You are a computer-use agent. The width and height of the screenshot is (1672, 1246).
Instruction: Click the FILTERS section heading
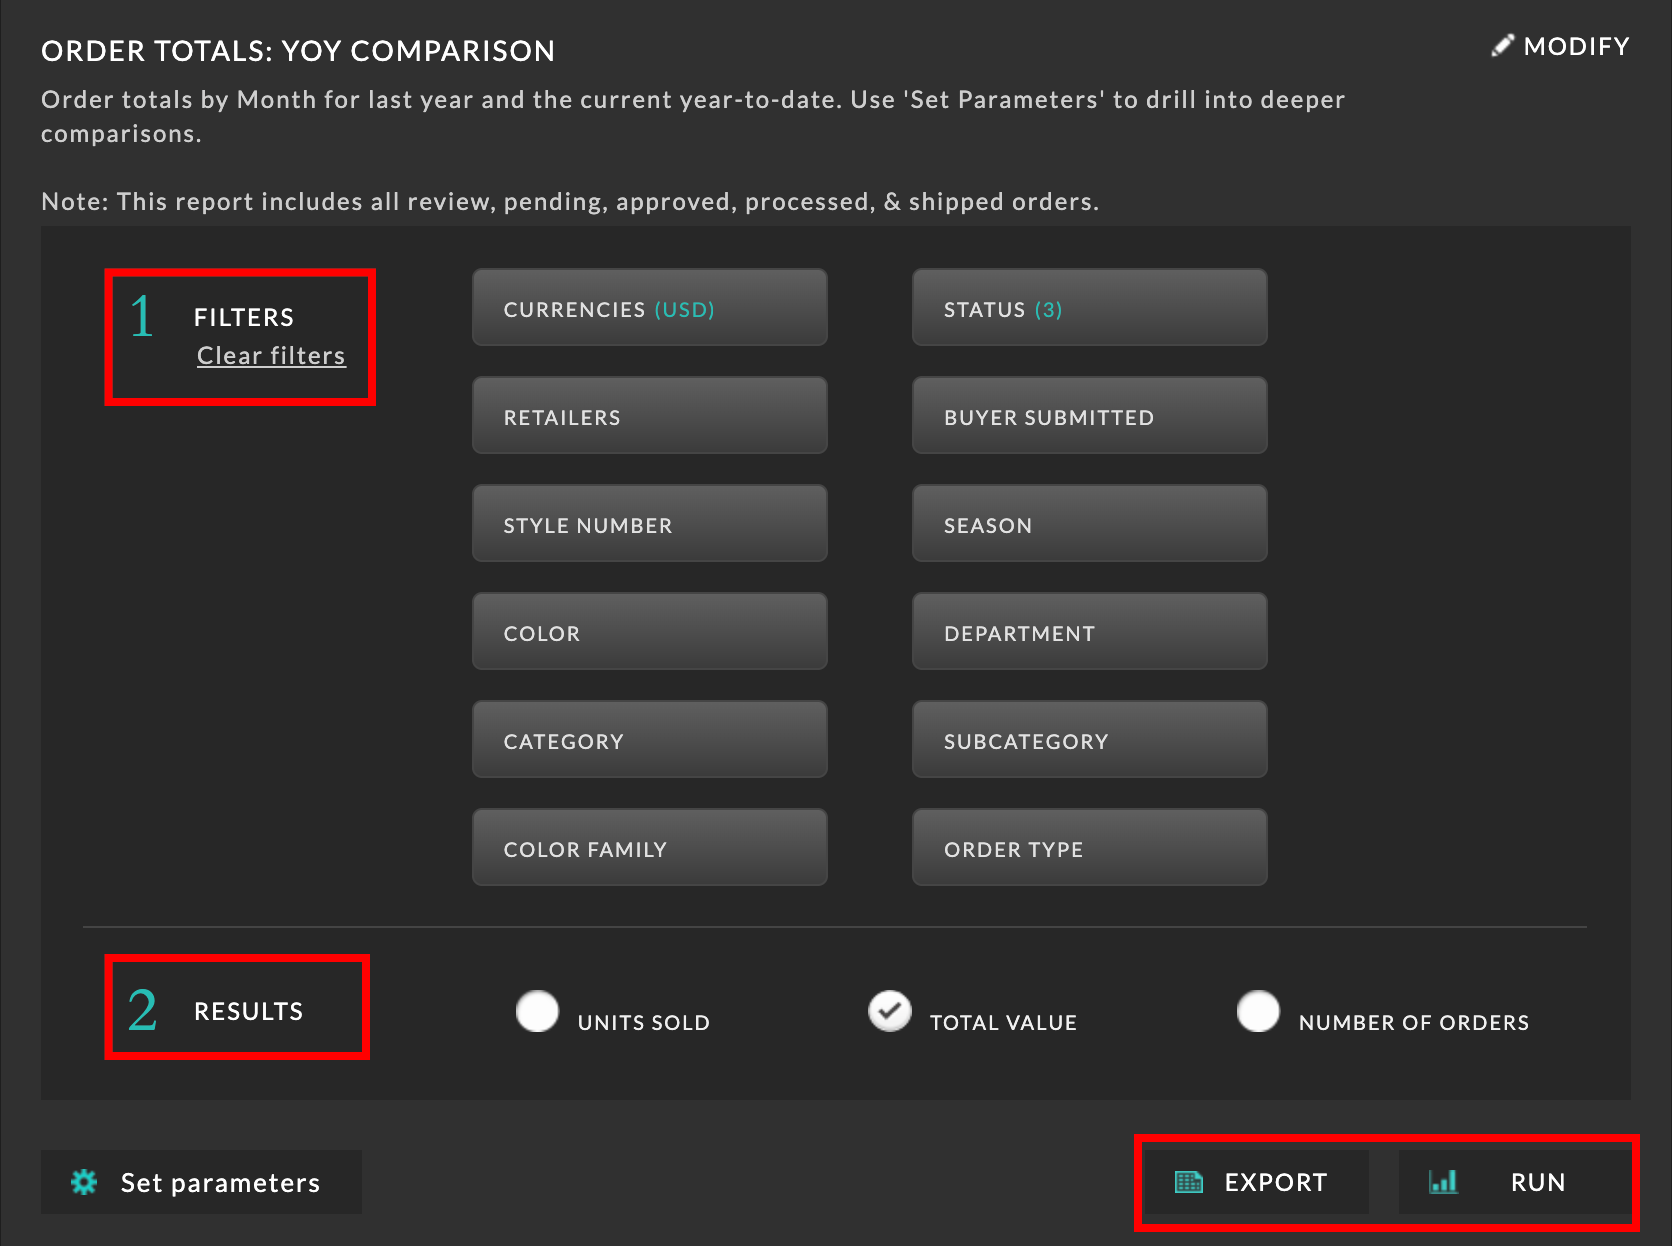pyautogui.click(x=244, y=317)
